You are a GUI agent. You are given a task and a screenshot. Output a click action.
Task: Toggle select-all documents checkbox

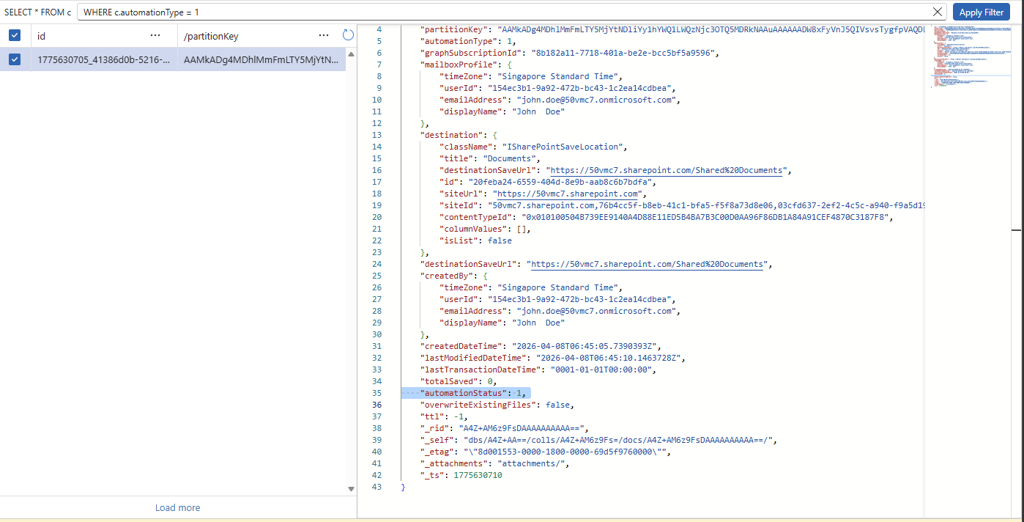tap(15, 35)
